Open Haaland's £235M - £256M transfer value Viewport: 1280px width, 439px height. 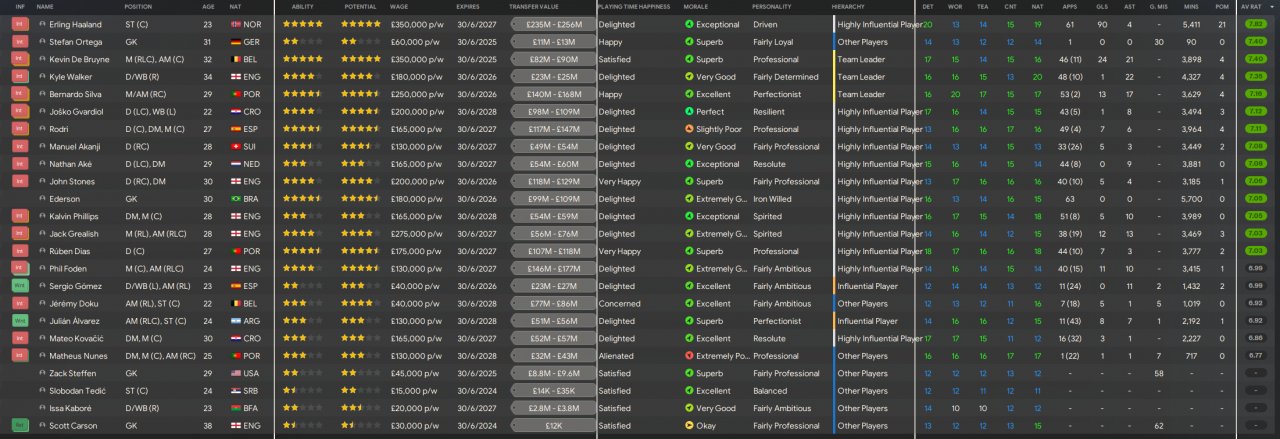[x=552, y=24]
